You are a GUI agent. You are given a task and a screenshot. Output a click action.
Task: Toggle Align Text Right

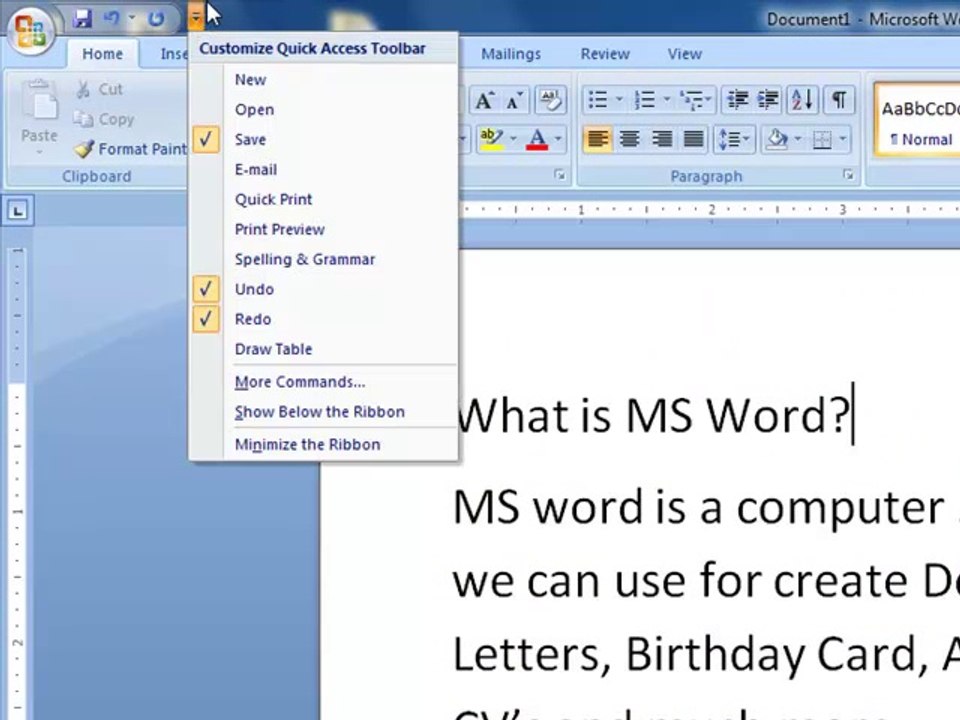[662, 140]
